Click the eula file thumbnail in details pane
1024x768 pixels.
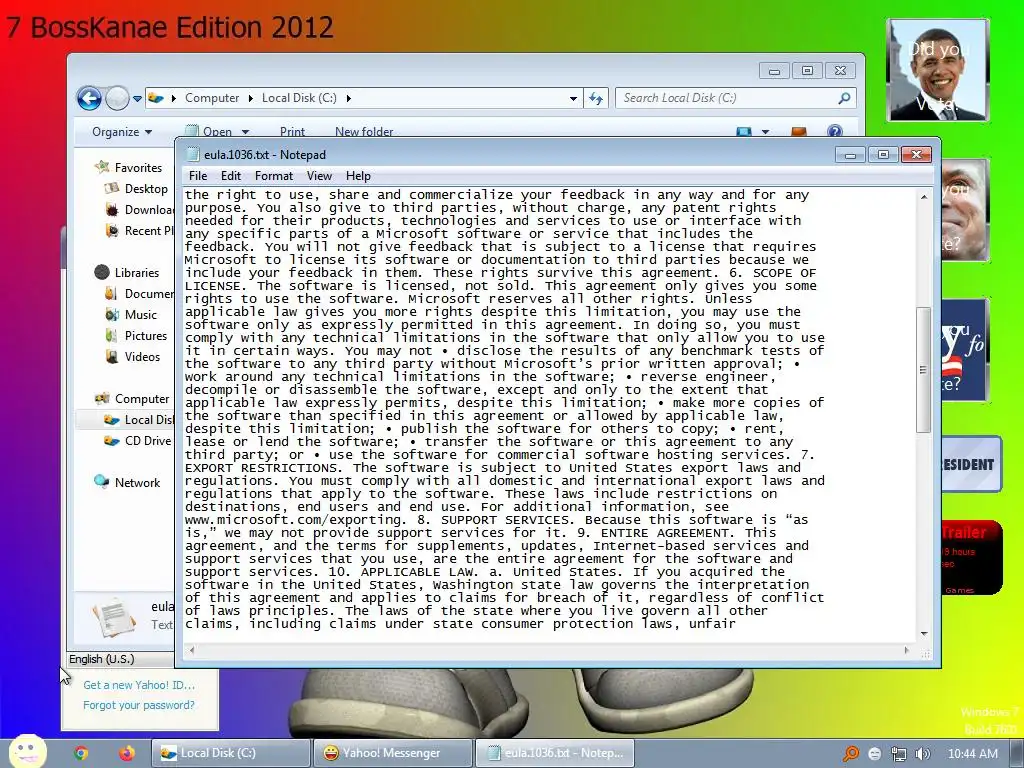[x=114, y=616]
